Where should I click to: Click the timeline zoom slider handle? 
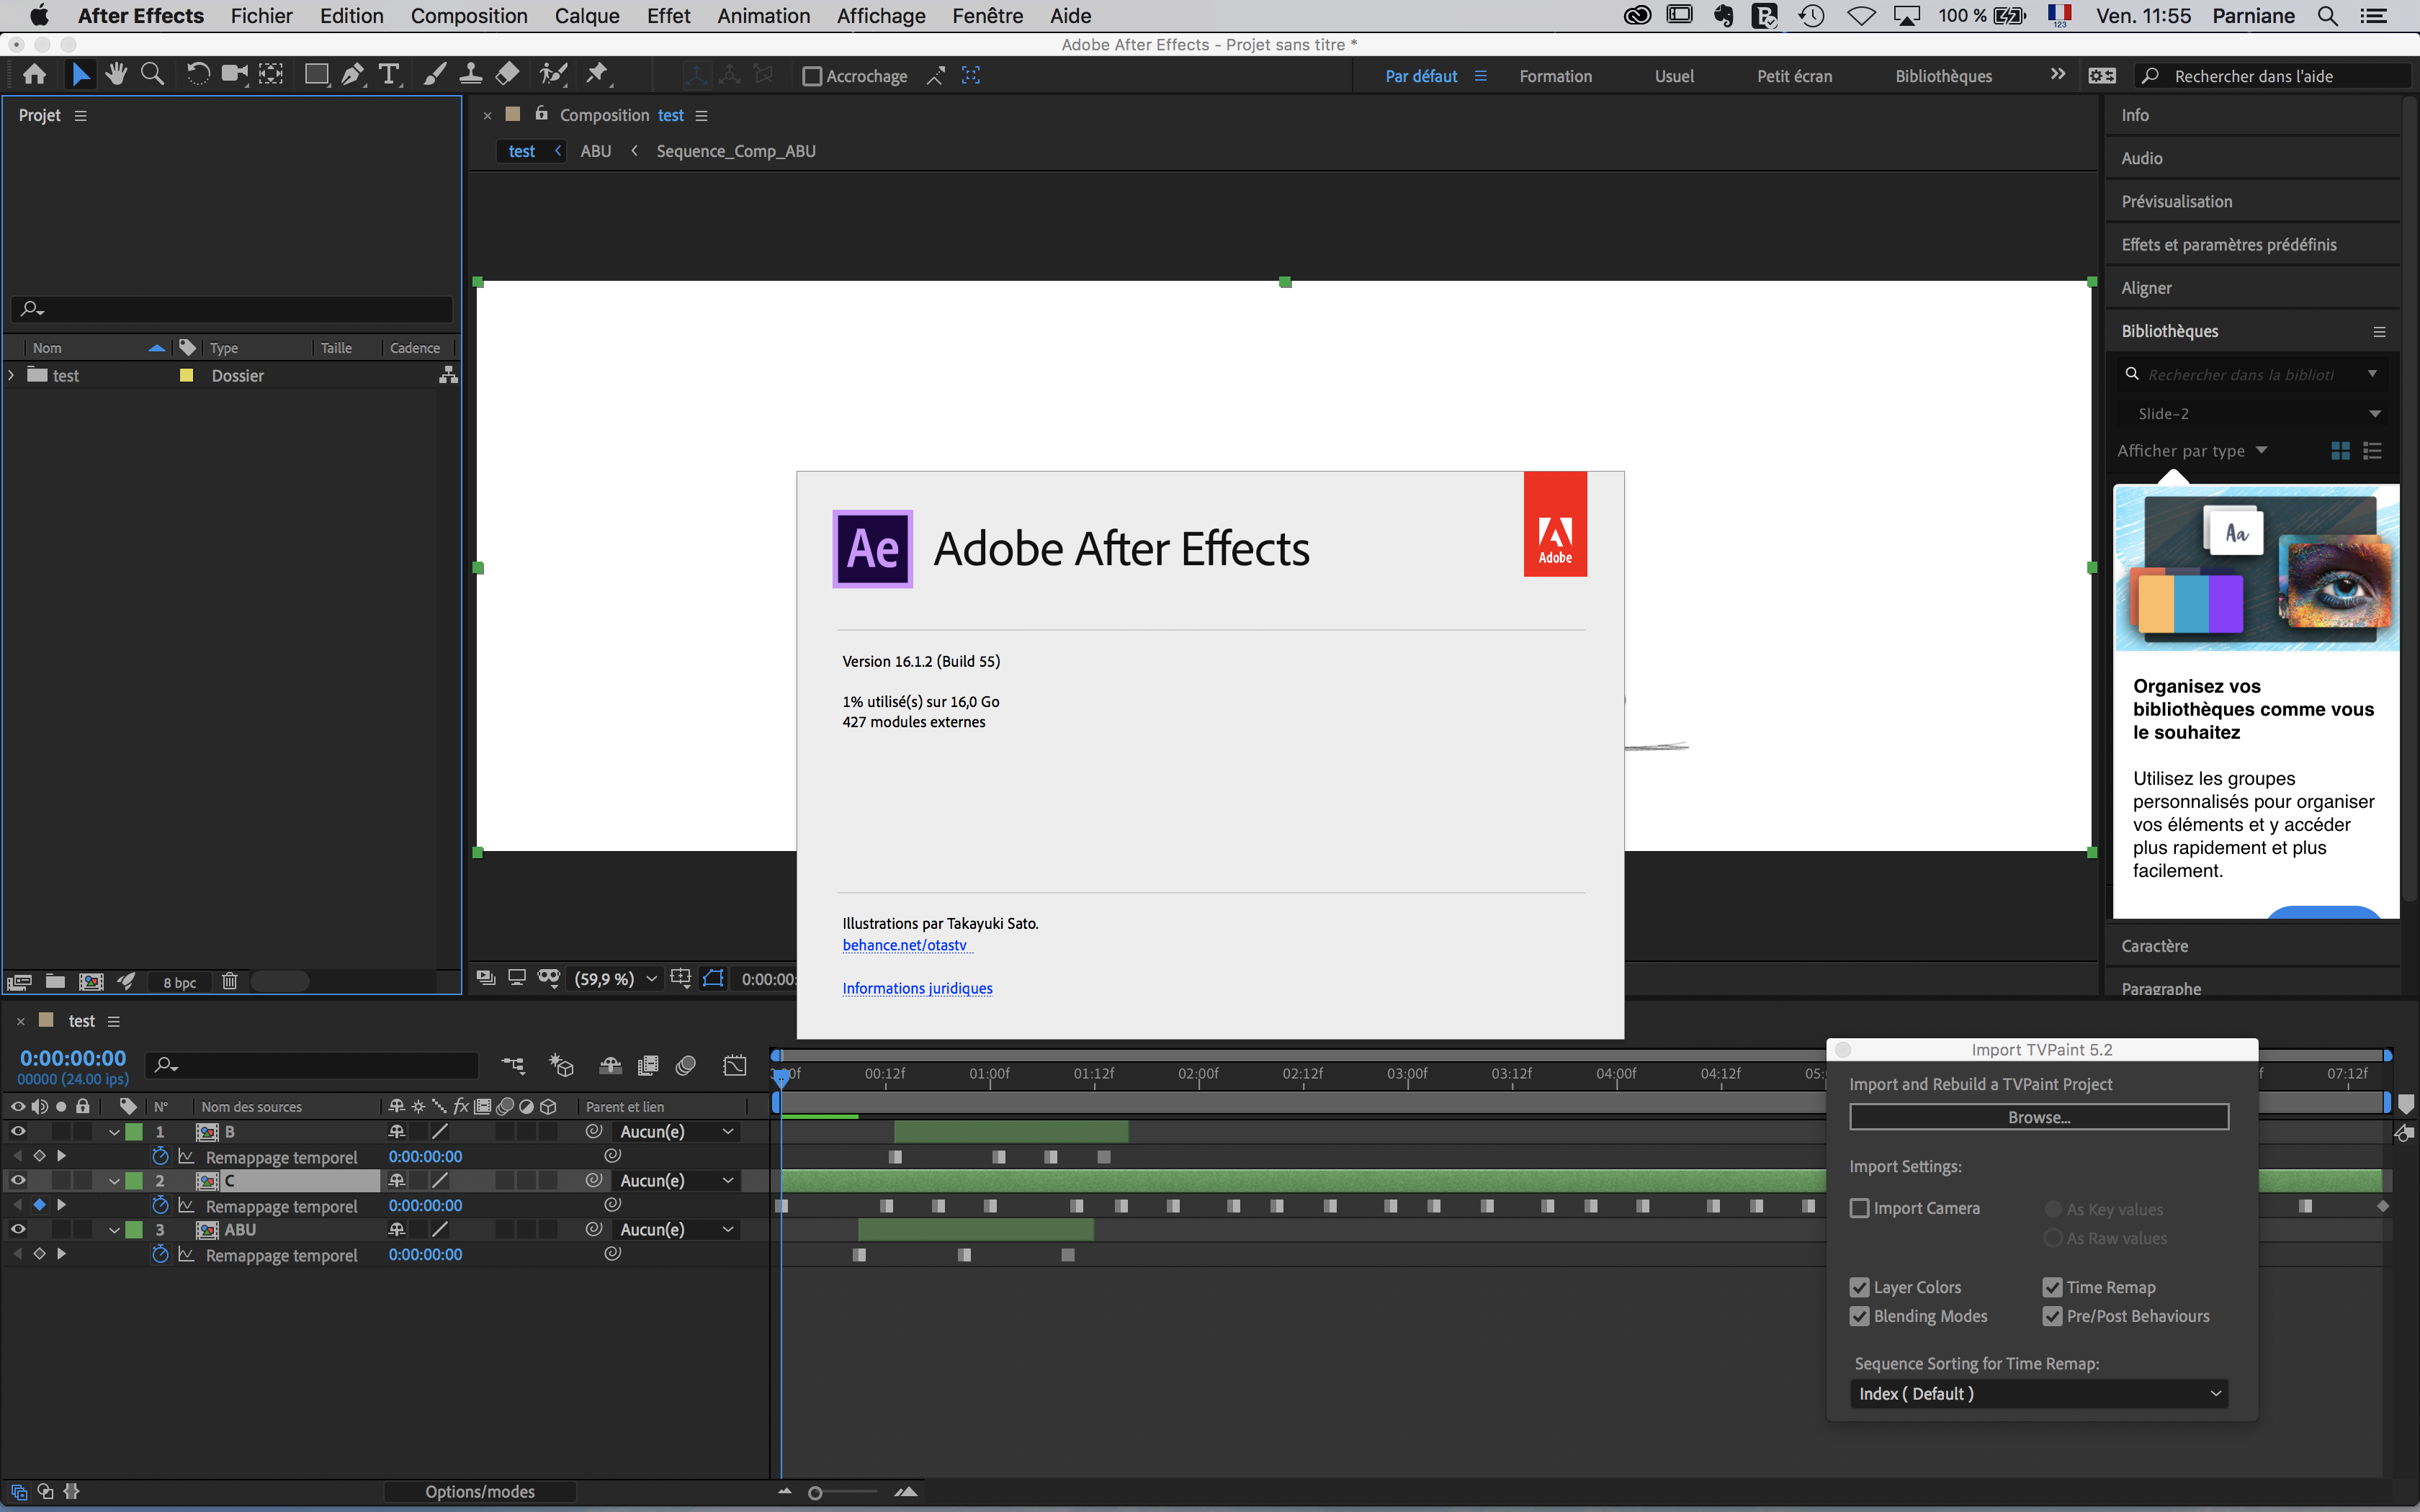click(x=815, y=1493)
